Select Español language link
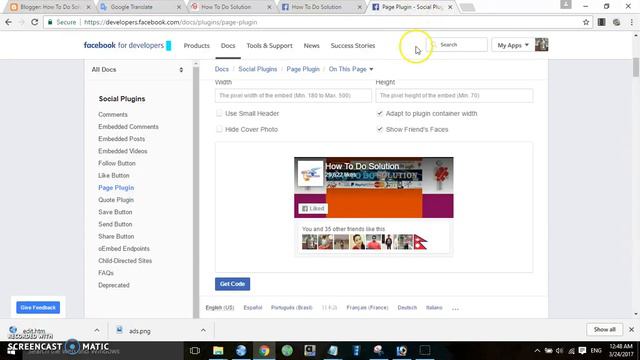This screenshot has width=640, height=360. coord(253,308)
